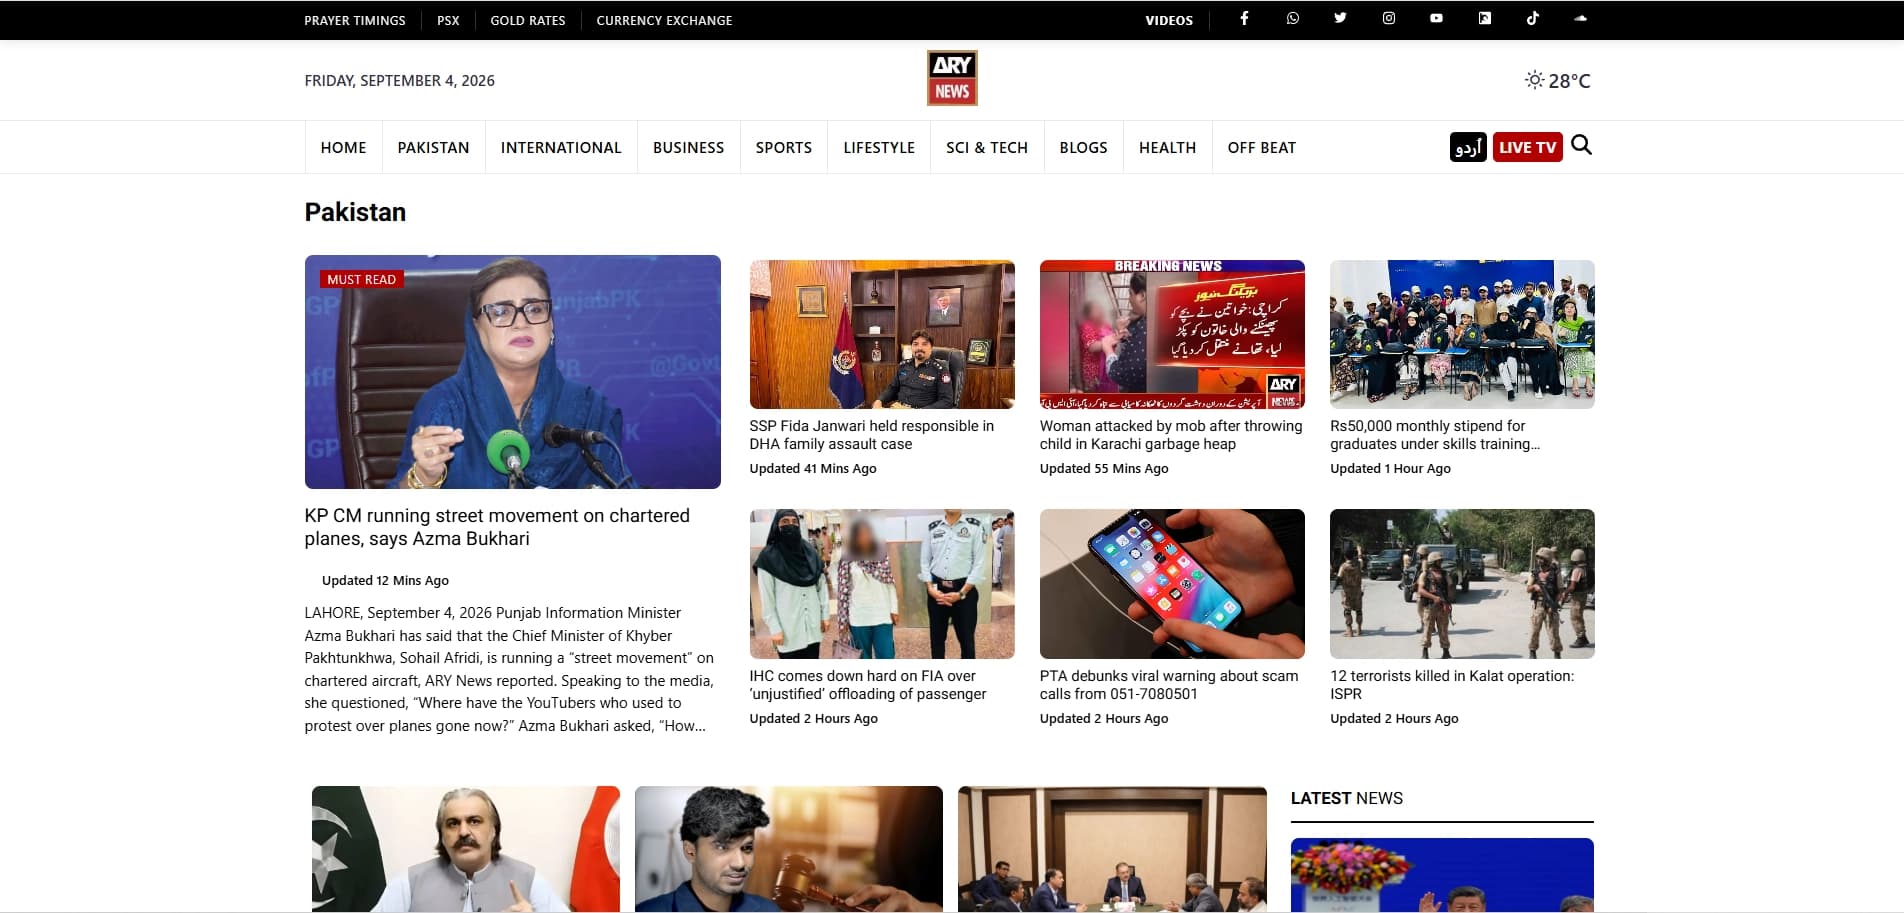The height and width of the screenshot is (913, 1904).
Task: Click 'Updated 41 Mins Ago' timestamp
Action: (x=813, y=468)
